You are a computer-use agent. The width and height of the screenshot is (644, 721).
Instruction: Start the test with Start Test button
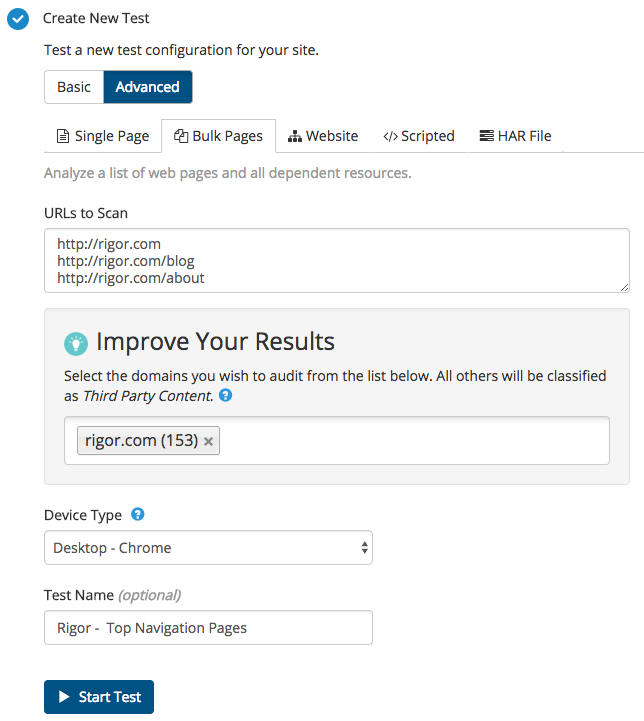click(99, 697)
